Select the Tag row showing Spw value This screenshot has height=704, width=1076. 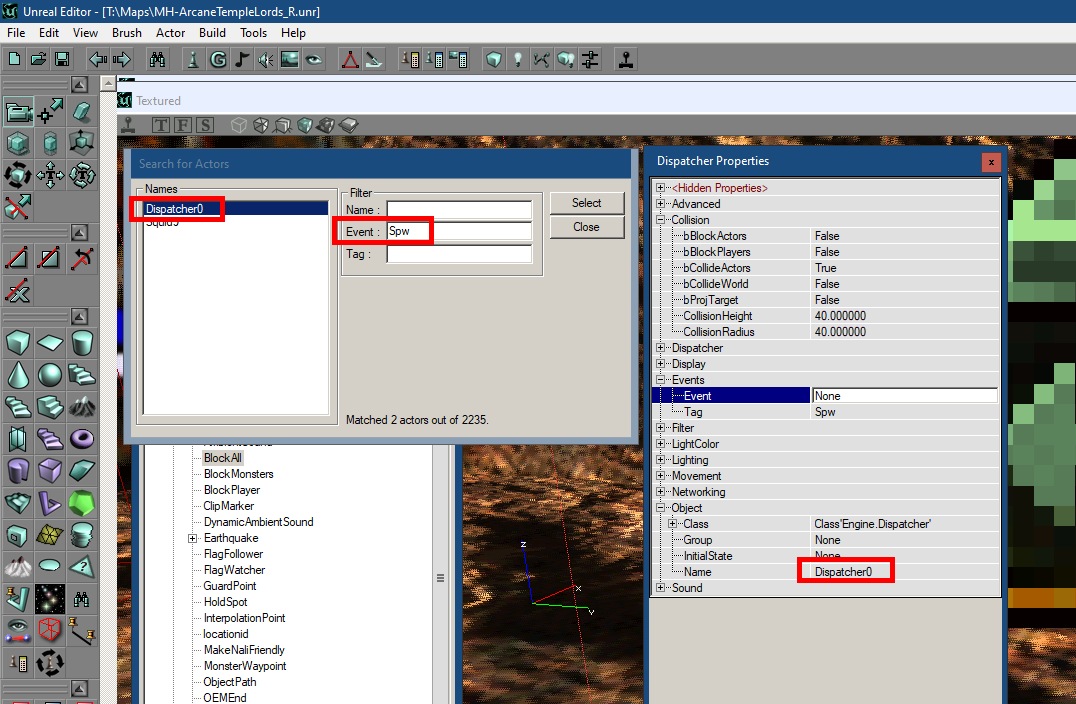[x=731, y=411]
